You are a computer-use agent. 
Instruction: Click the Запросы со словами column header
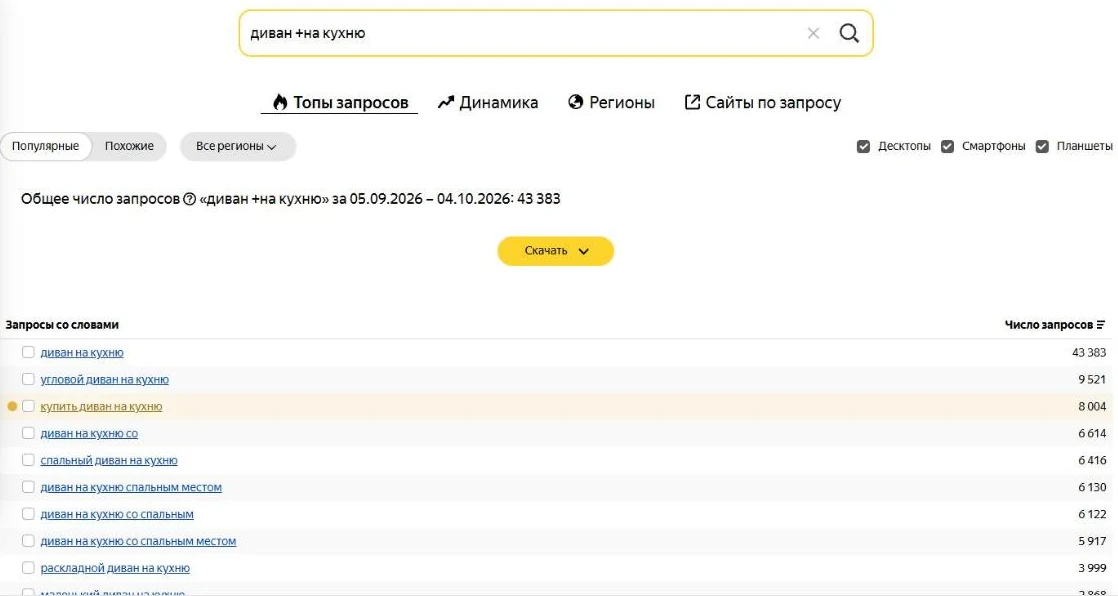click(62, 325)
